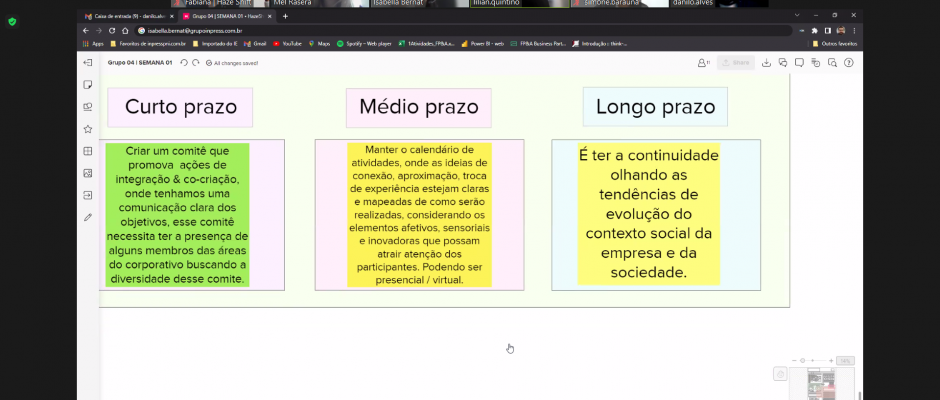Select the shapes tool in left sidebar
Image resolution: width=940 pixels, height=400 pixels.
click(x=88, y=107)
